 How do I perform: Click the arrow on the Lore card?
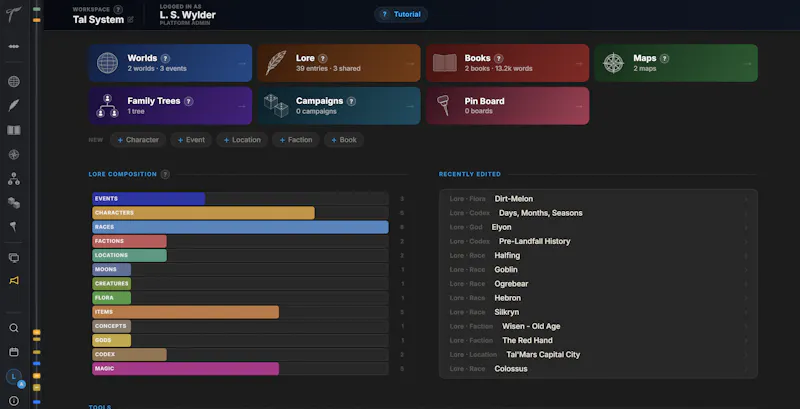pos(410,64)
